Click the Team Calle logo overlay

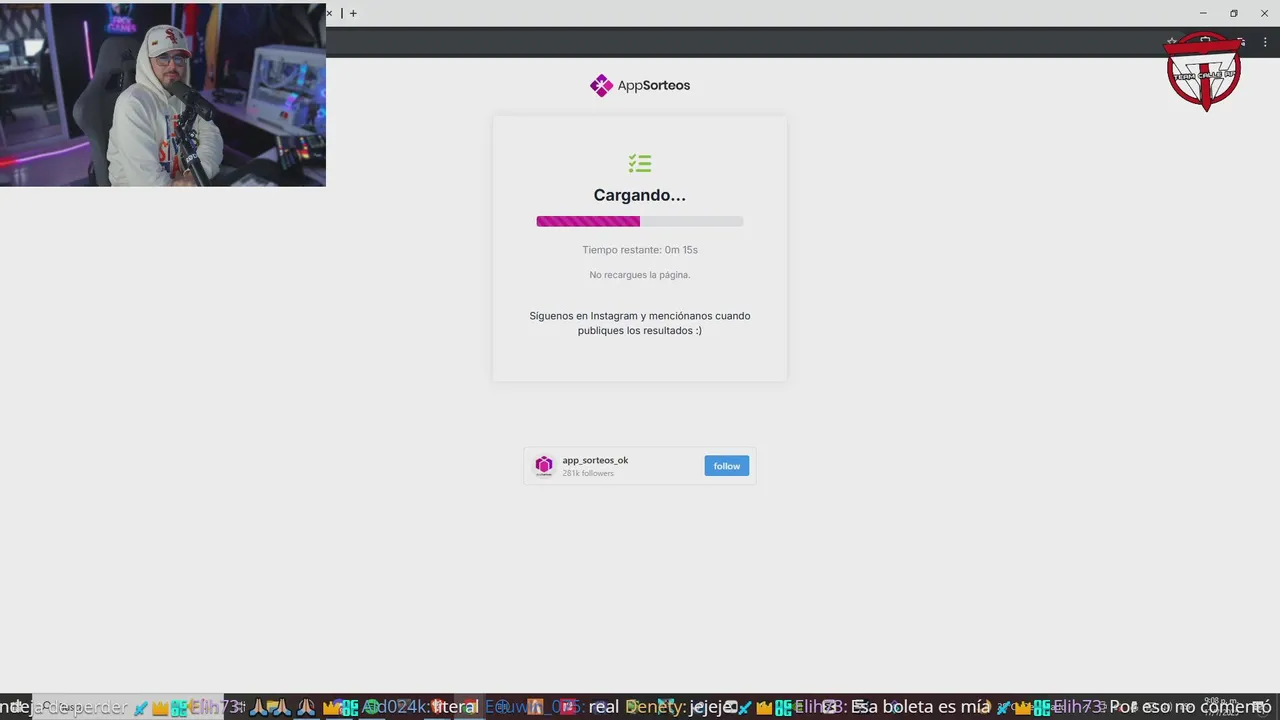coord(1204,70)
